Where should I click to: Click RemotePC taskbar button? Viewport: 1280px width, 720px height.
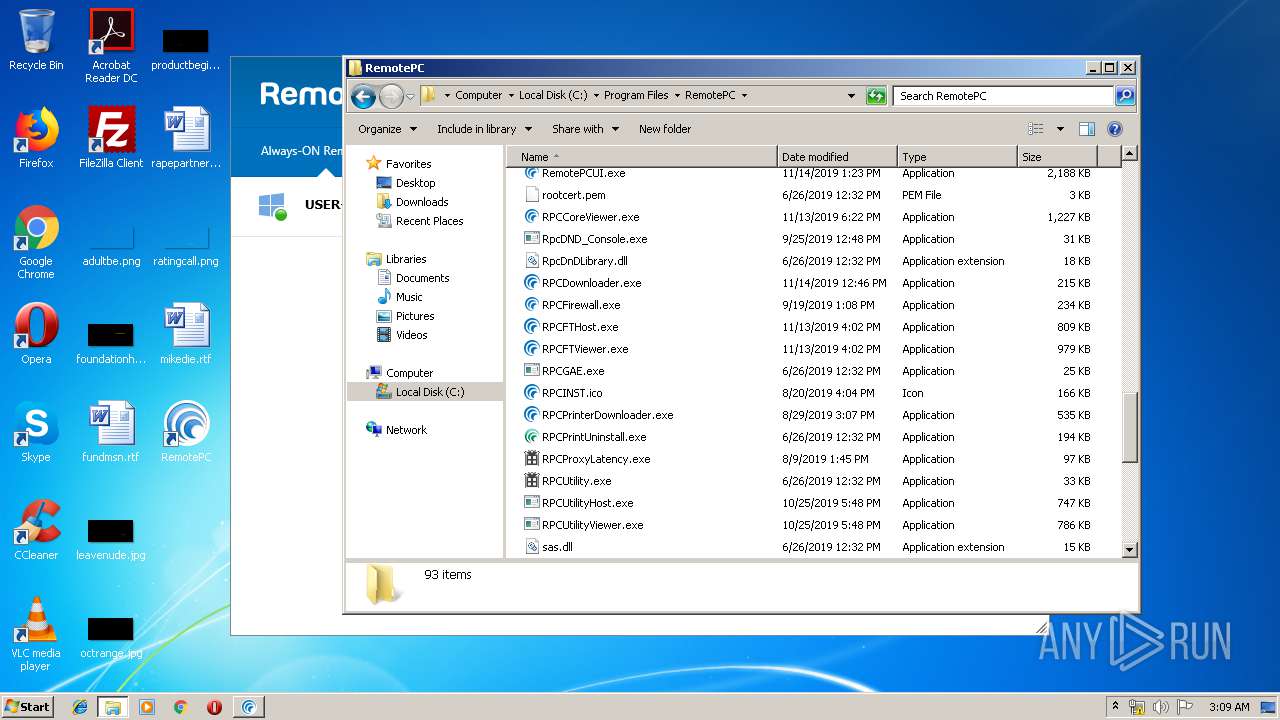pos(248,707)
